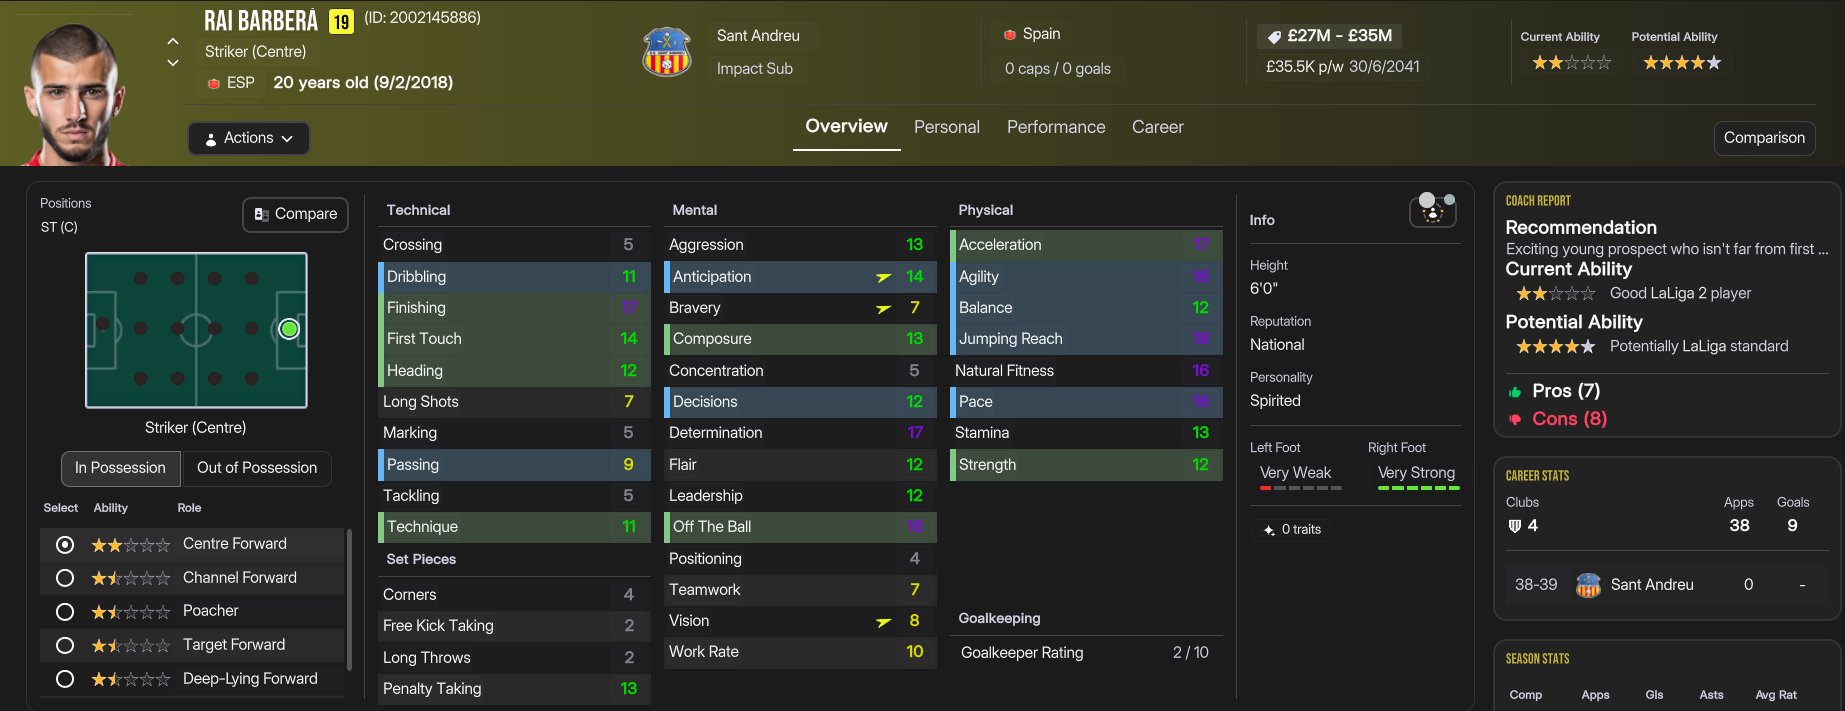Switch to the Out of Possession view
This screenshot has height=711, width=1845.
click(256, 468)
